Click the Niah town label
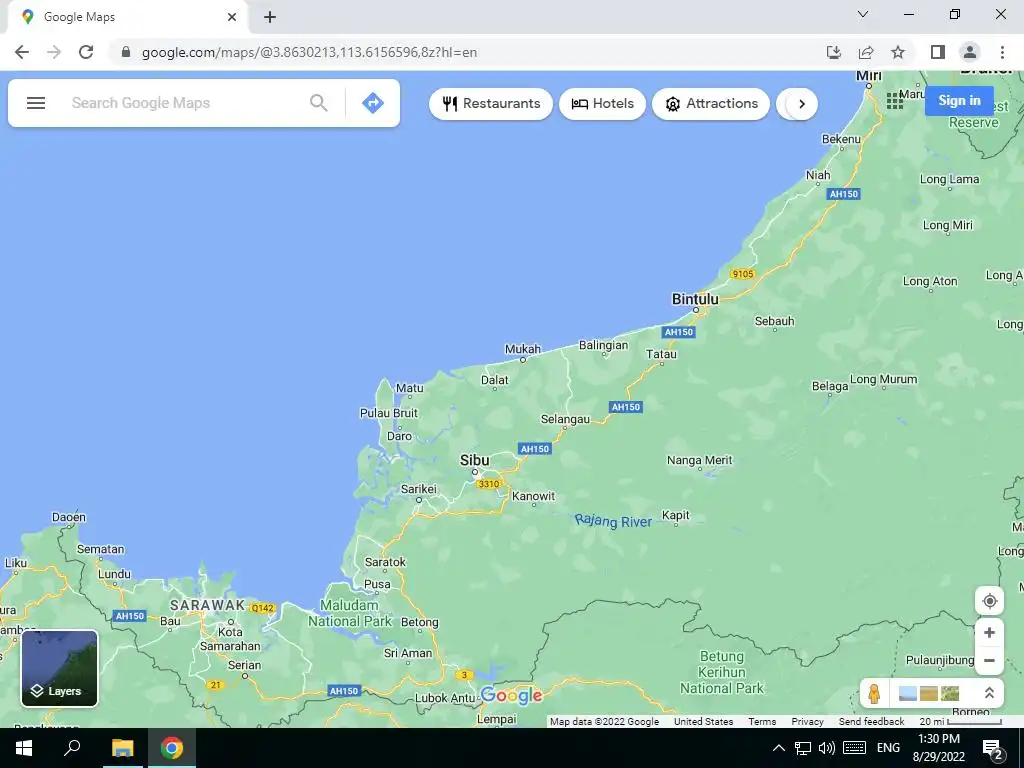This screenshot has height=768, width=1024. [818, 175]
